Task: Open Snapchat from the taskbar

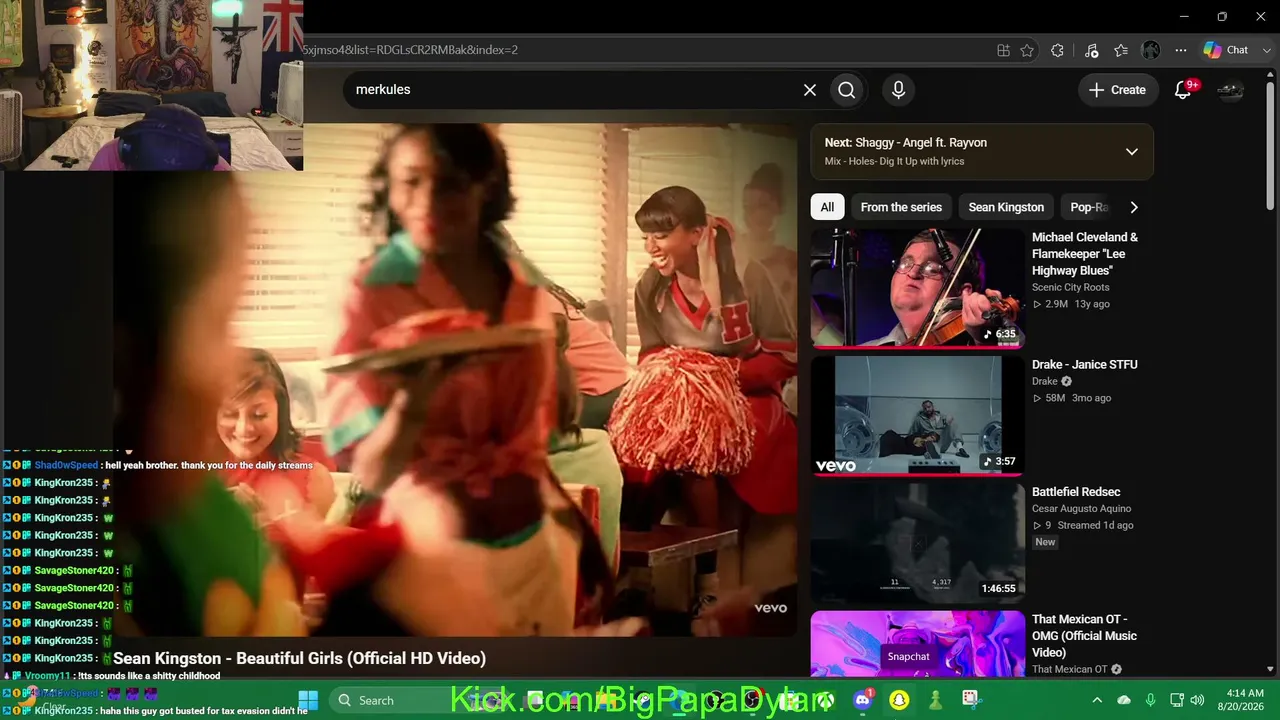Action: tap(899, 700)
